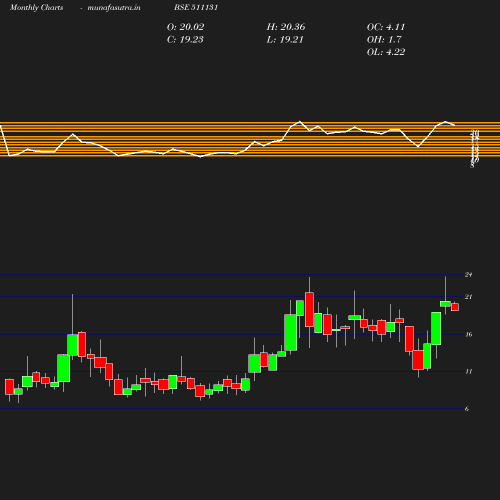
Task: Click the "OC: 4.11" reading
Action: click(386, 27)
